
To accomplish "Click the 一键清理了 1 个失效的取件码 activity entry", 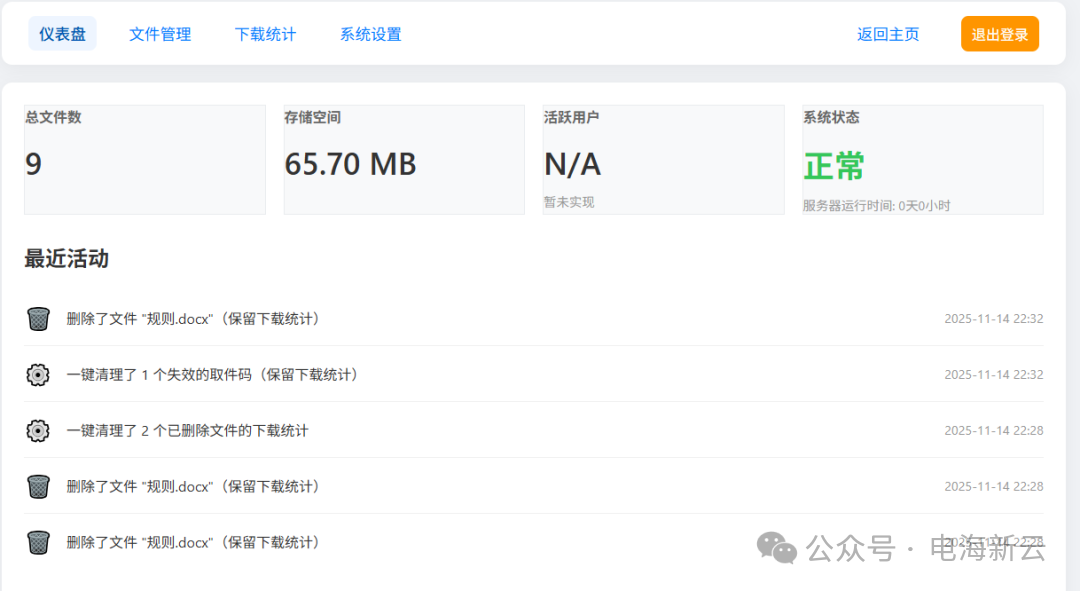I will point(212,375).
